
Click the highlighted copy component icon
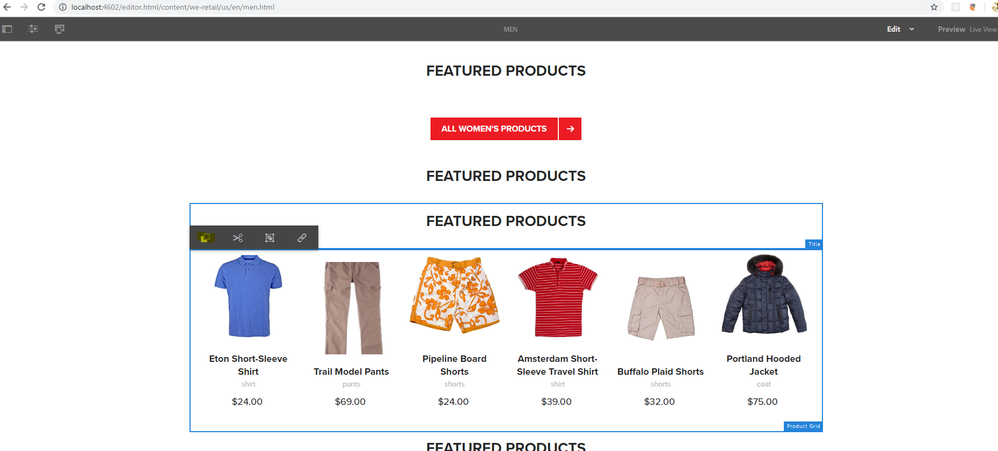pos(206,238)
